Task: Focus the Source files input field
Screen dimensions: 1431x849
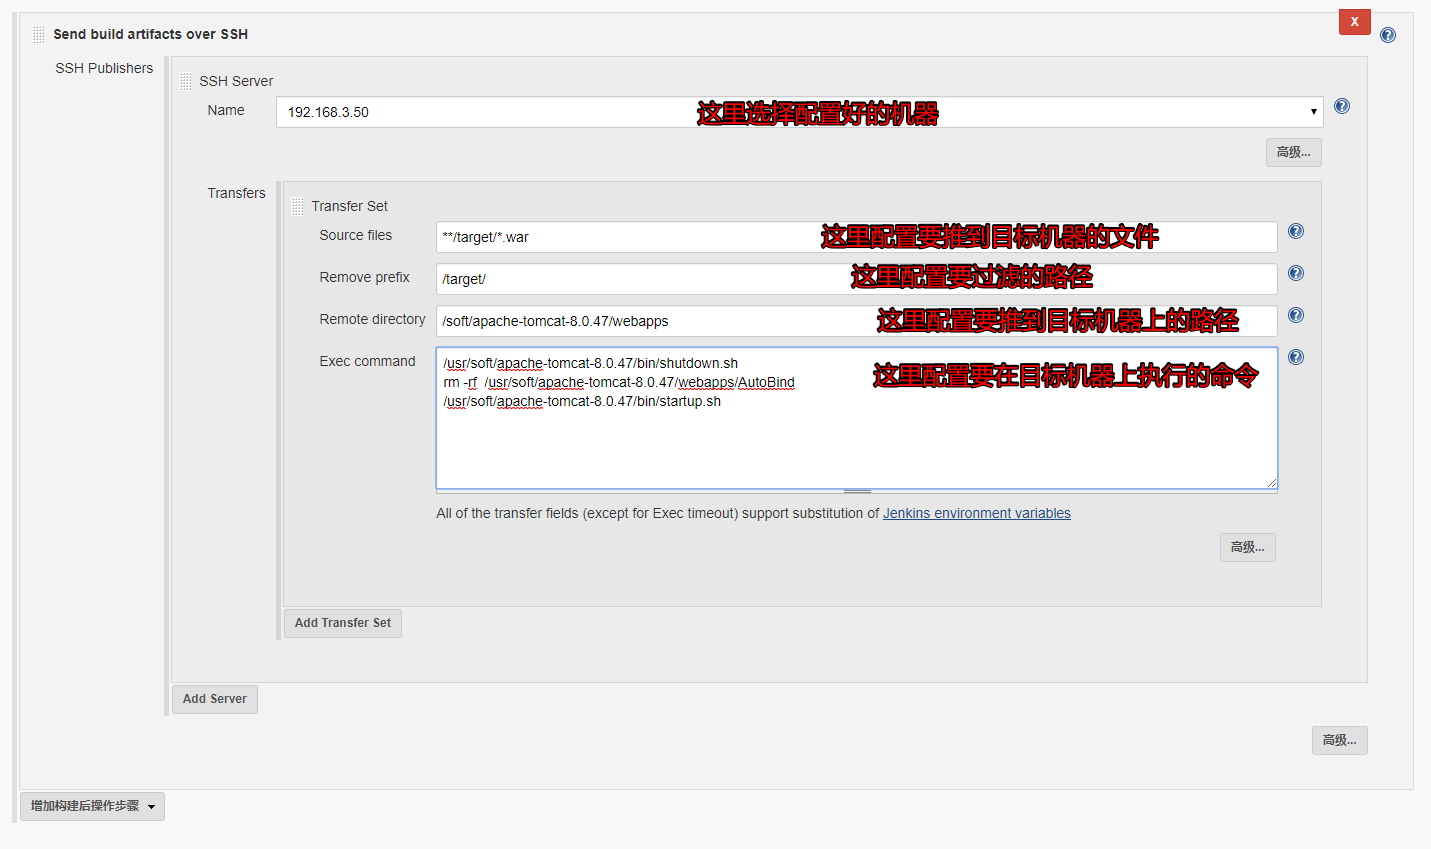Action: (857, 237)
